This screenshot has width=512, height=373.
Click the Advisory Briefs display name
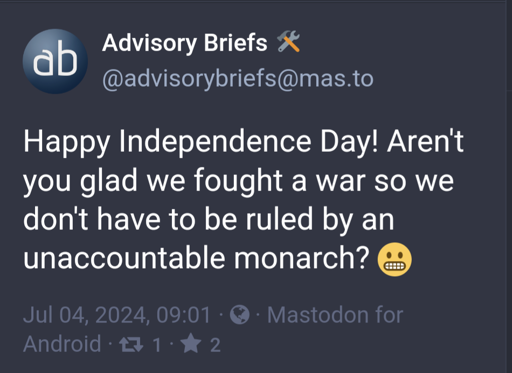point(185,43)
